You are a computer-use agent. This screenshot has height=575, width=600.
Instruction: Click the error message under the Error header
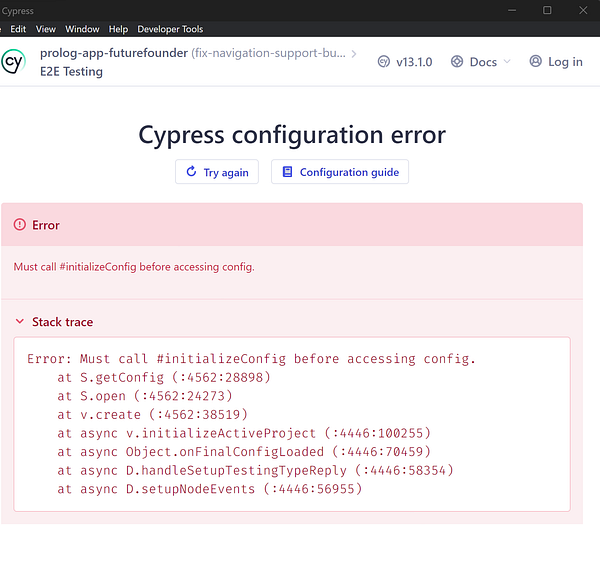134,267
